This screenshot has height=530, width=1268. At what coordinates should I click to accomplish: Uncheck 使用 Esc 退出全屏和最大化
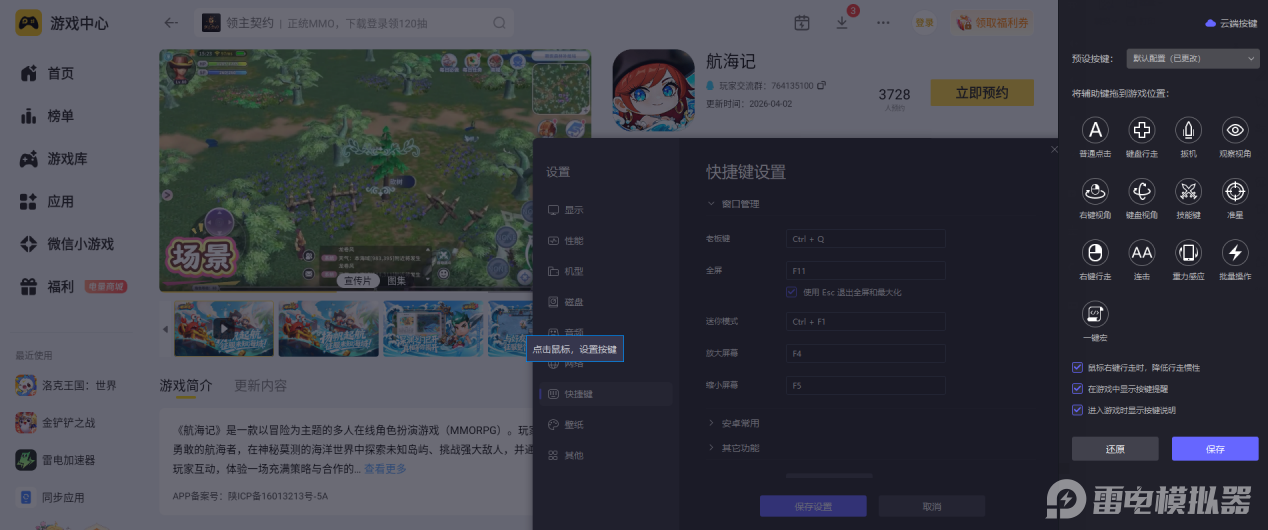pyautogui.click(x=792, y=292)
